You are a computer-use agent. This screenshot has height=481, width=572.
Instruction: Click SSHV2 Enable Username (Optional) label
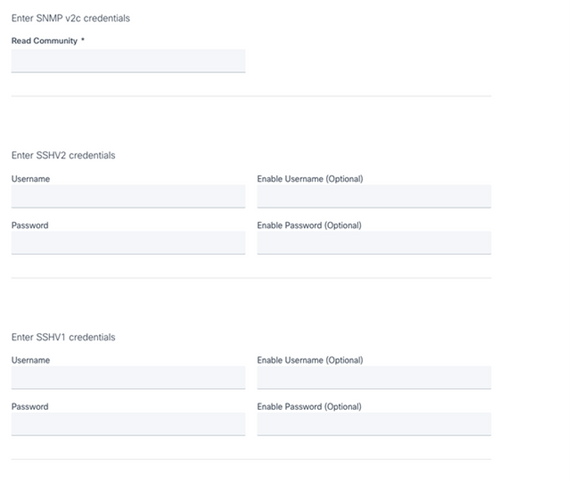(310, 179)
